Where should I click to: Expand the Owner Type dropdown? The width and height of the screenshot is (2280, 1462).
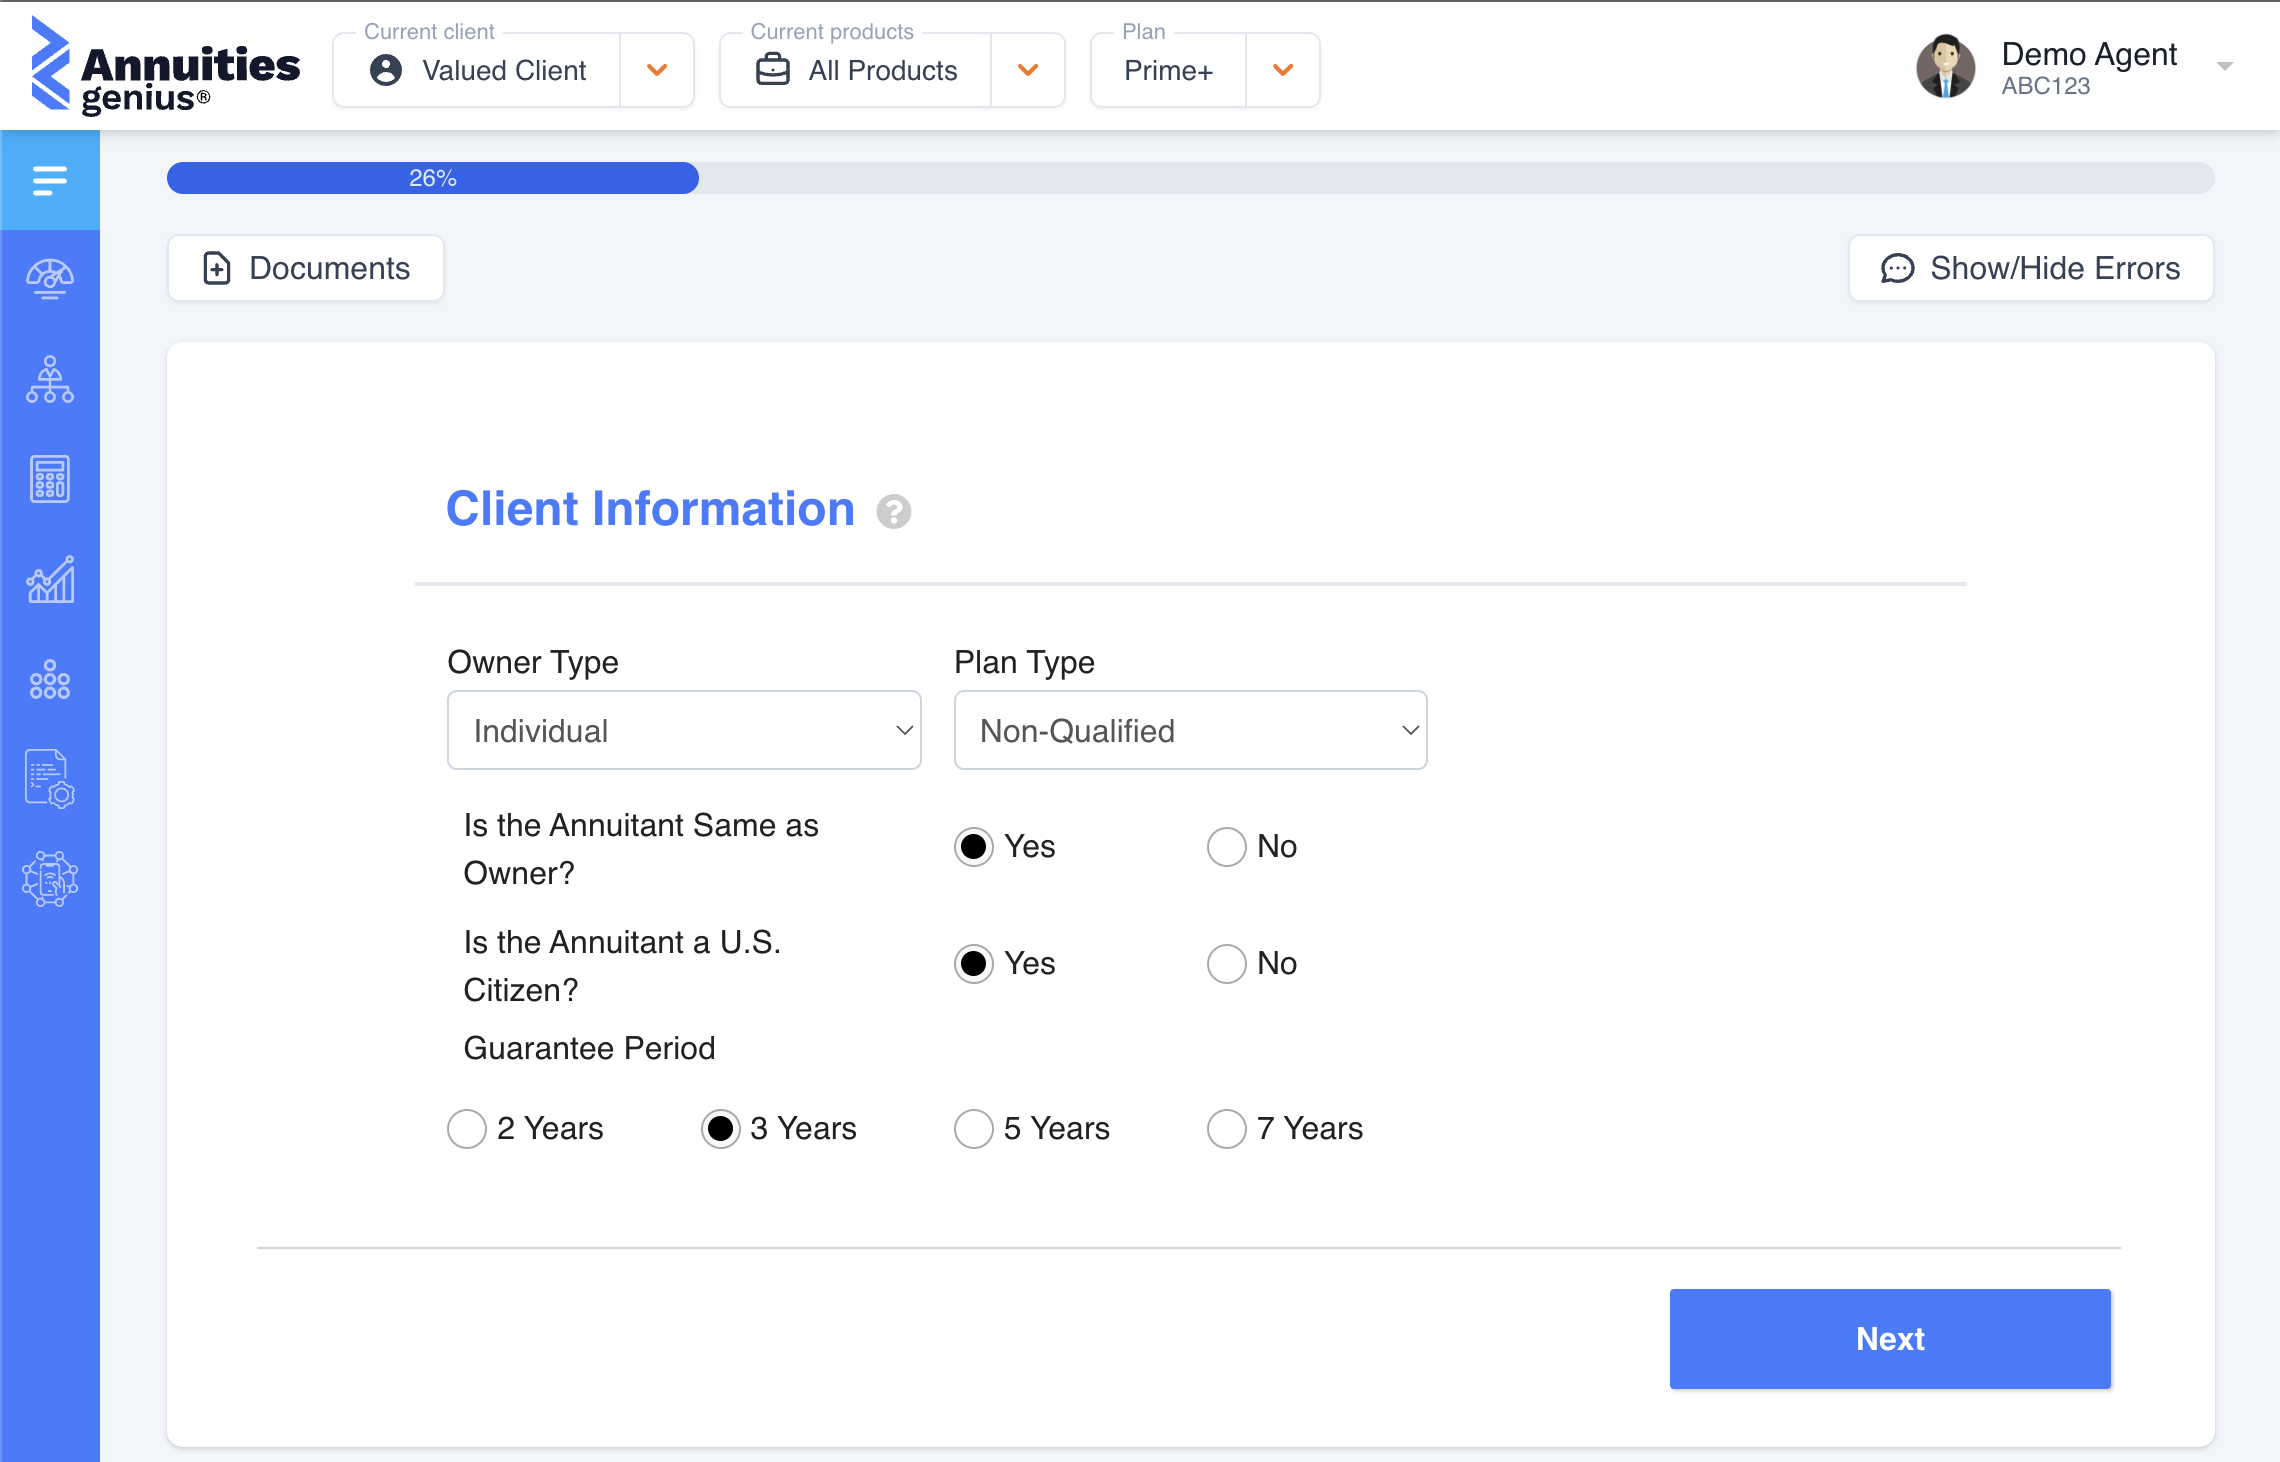[x=683, y=731]
